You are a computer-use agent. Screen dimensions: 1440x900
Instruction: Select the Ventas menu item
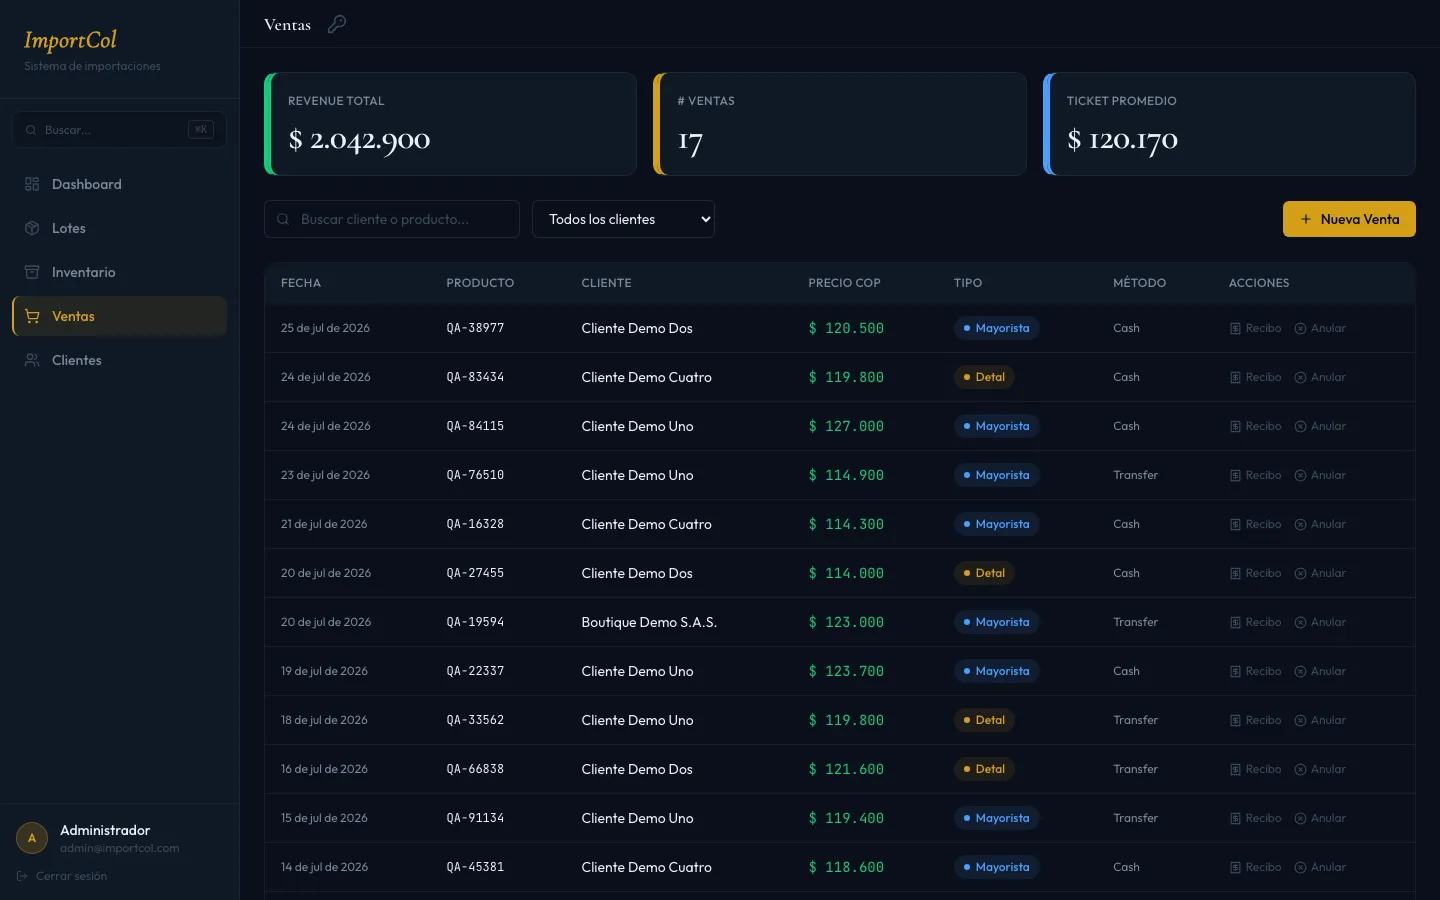[119, 316]
